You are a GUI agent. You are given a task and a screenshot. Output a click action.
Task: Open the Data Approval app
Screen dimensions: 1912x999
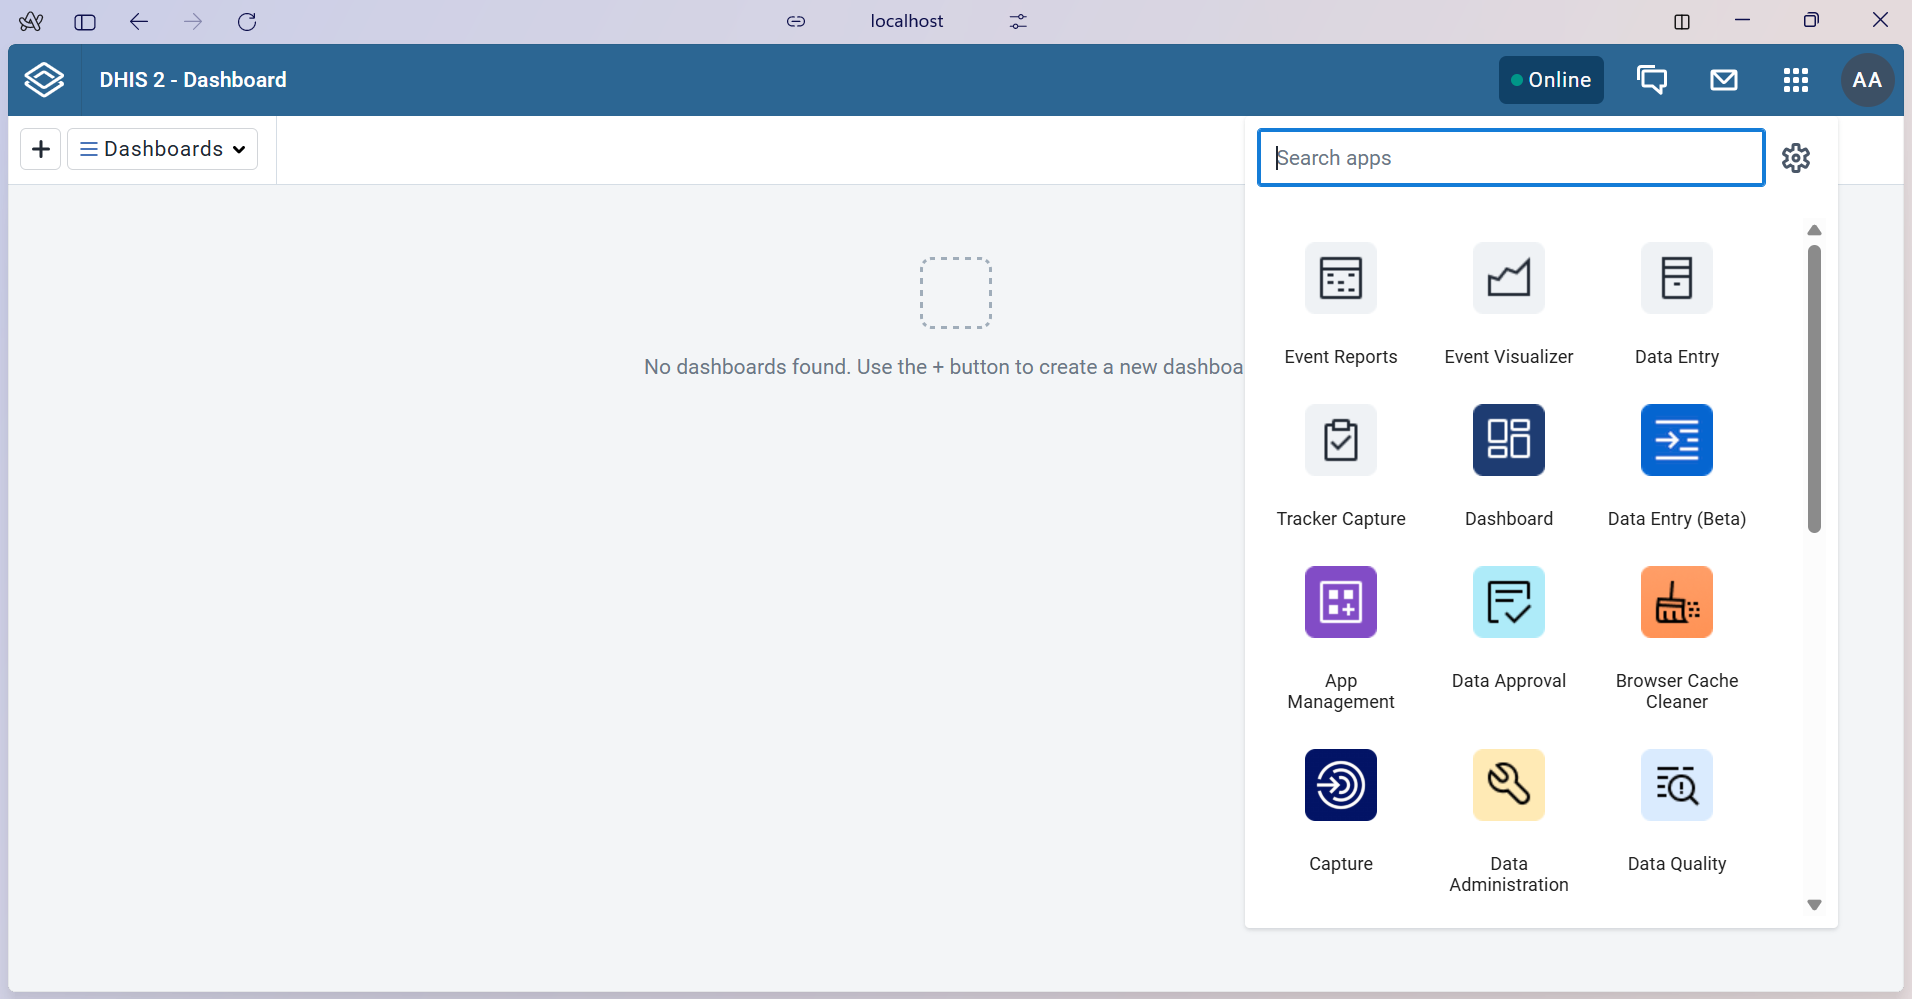pyautogui.click(x=1509, y=602)
